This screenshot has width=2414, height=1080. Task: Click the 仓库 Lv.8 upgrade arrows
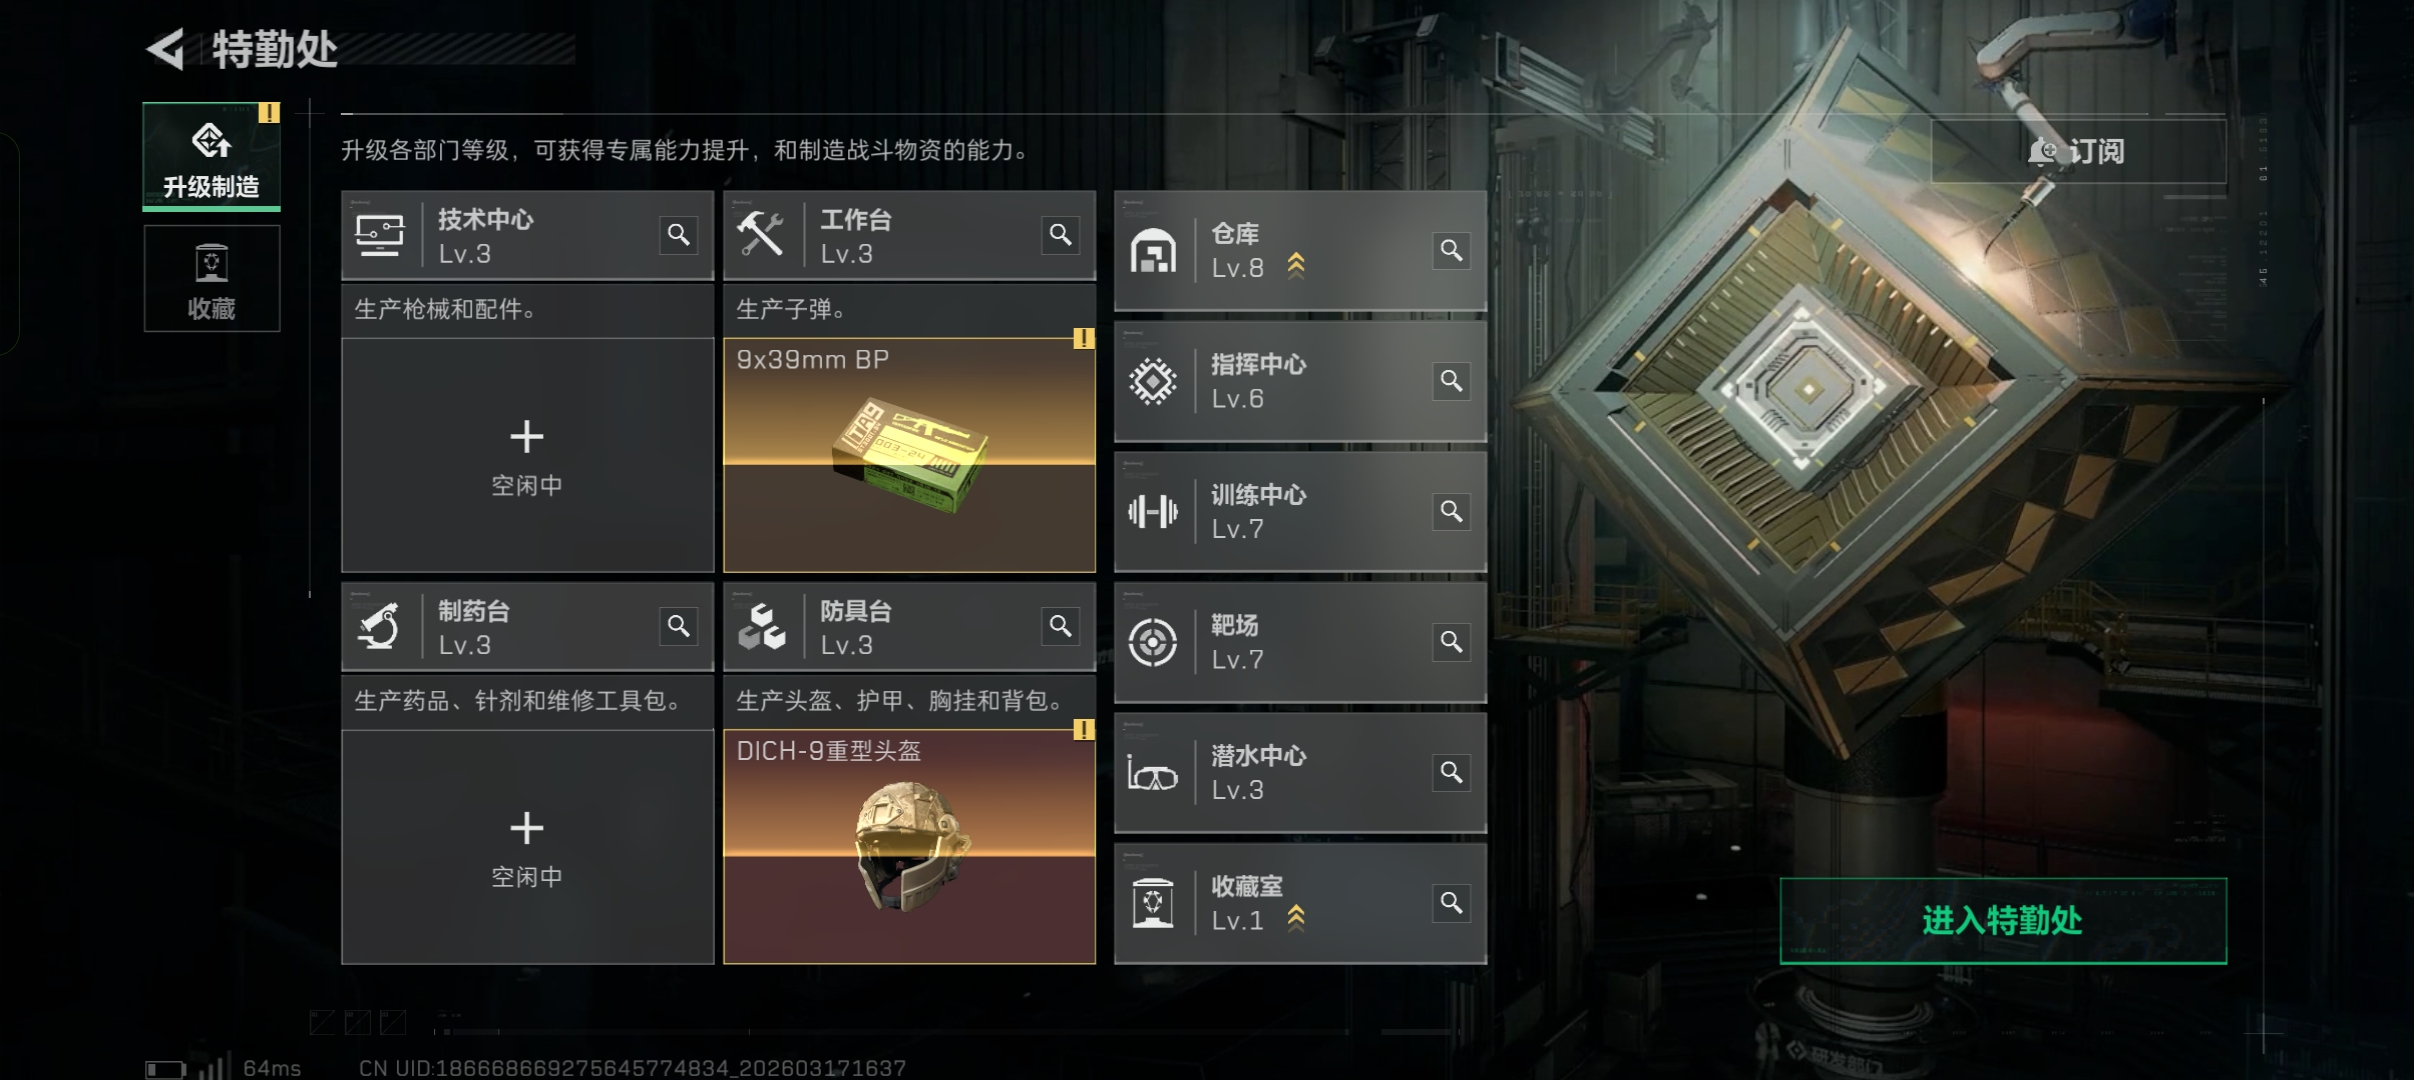click(x=1296, y=265)
